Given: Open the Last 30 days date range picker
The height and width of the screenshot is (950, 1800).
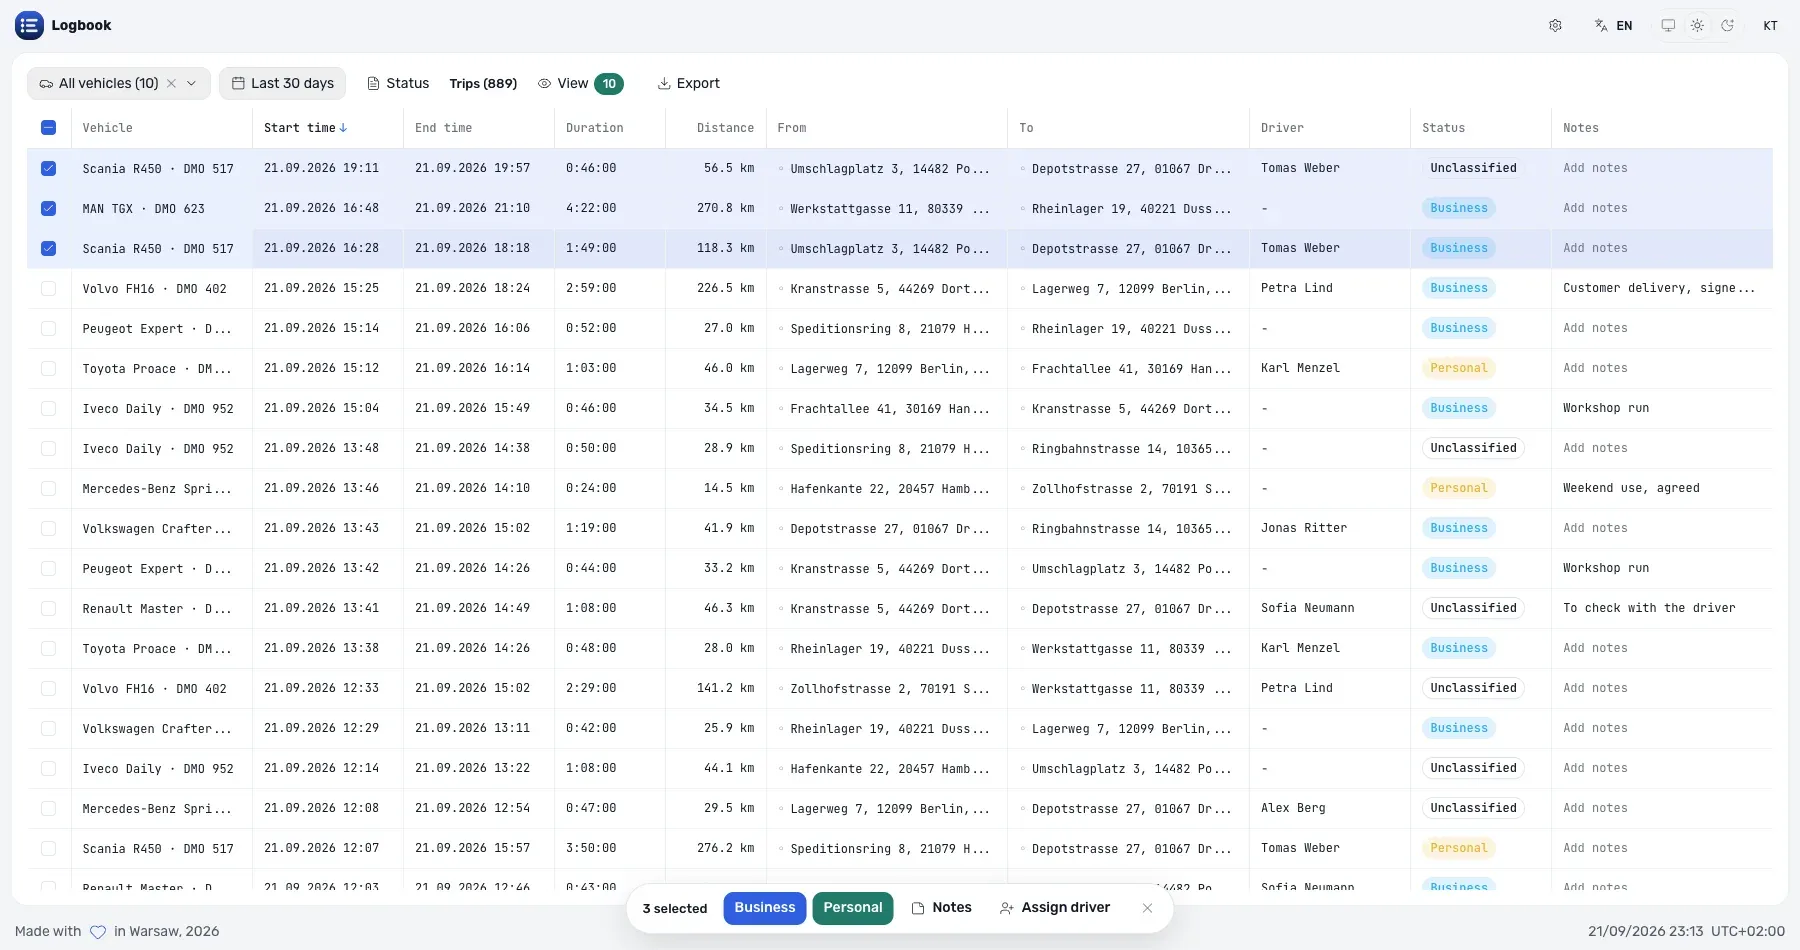Looking at the screenshot, I should (283, 84).
